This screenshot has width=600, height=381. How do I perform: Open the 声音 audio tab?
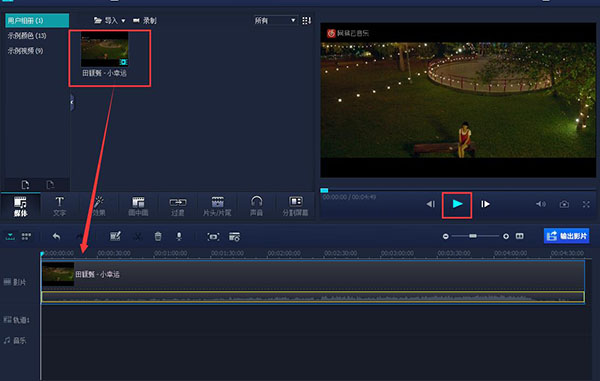pyautogui.click(x=256, y=206)
